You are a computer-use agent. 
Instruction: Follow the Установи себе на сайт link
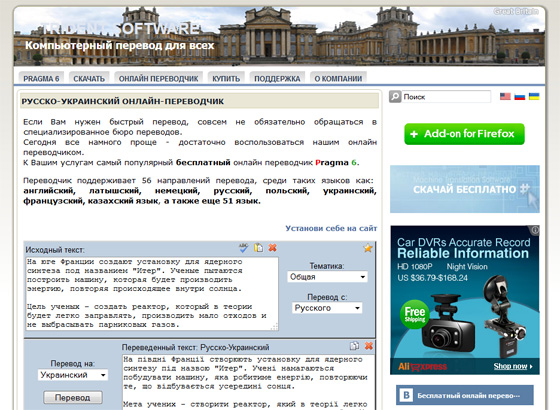[x=331, y=228]
